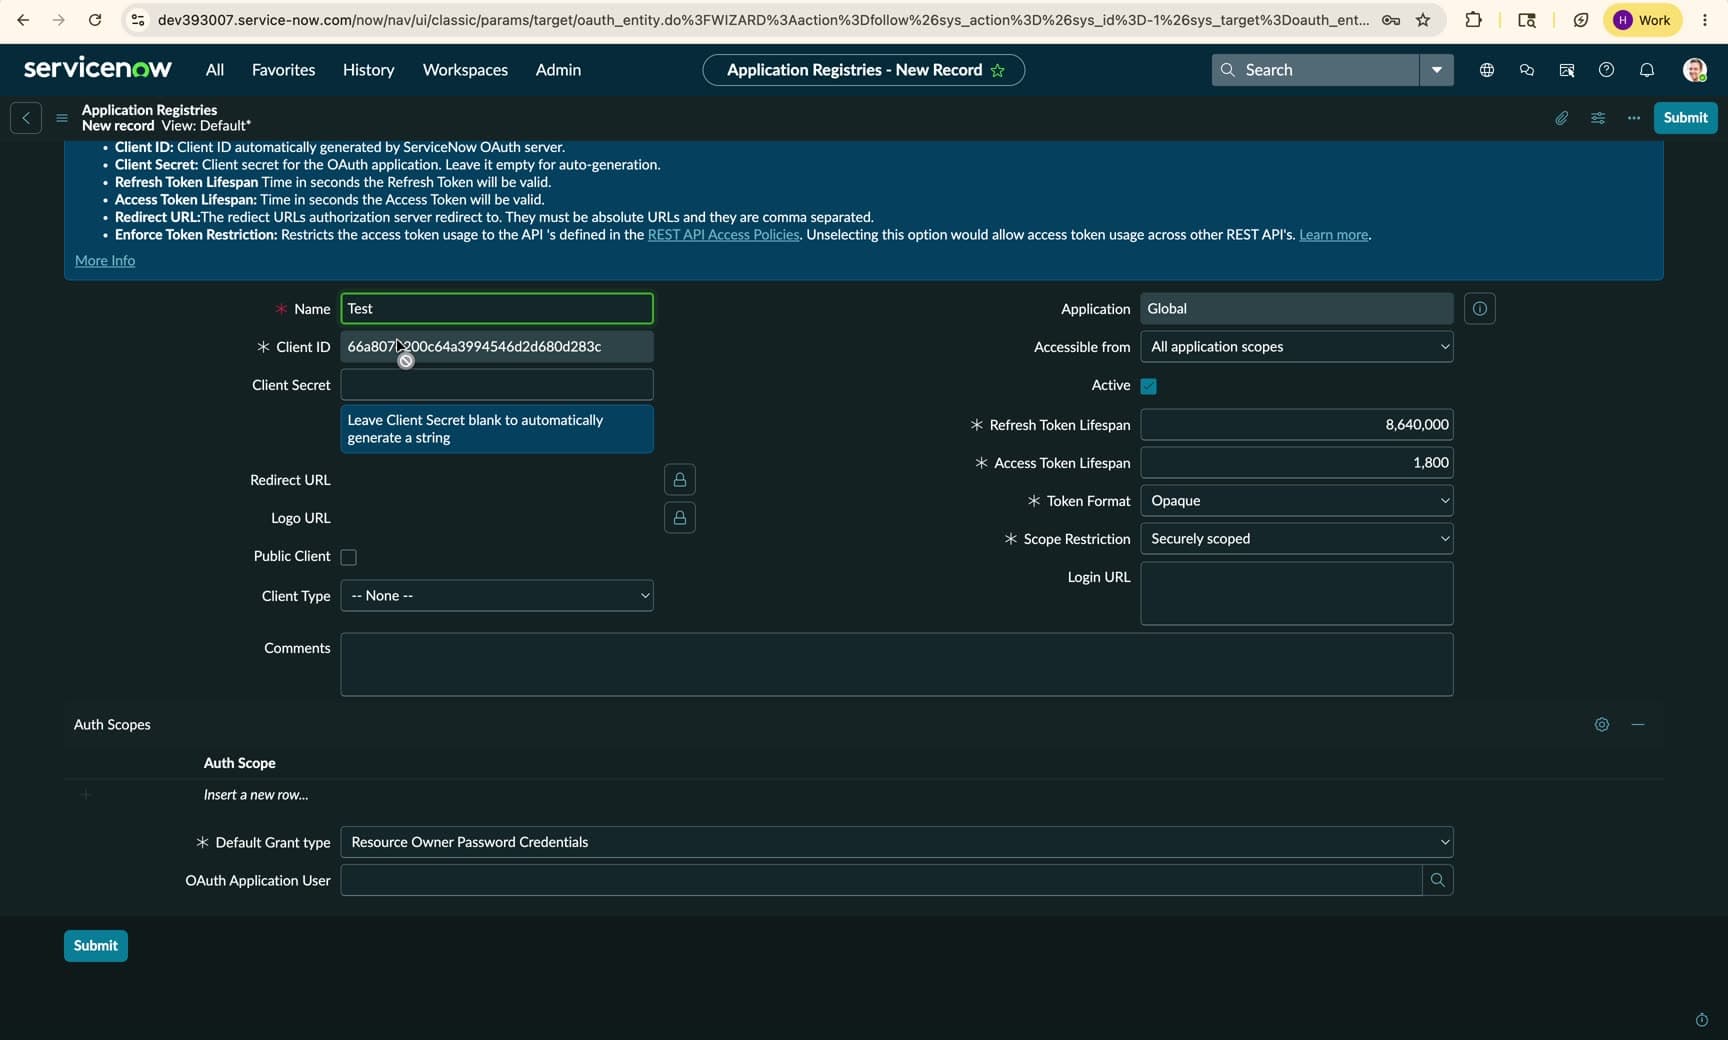The height and width of the screenshot is (1040, 1728).
Task: Click the form back chevron button
Action: 26,118
